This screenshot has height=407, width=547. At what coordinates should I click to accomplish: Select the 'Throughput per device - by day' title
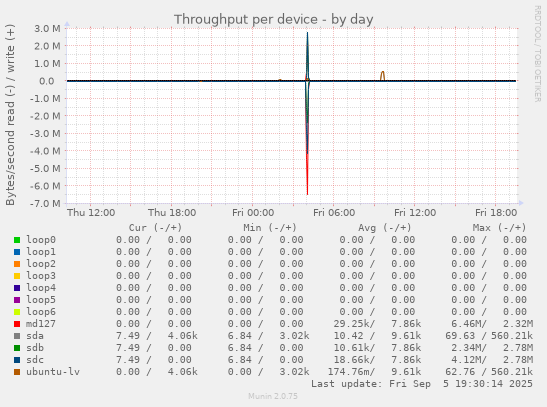pos(274,20)
